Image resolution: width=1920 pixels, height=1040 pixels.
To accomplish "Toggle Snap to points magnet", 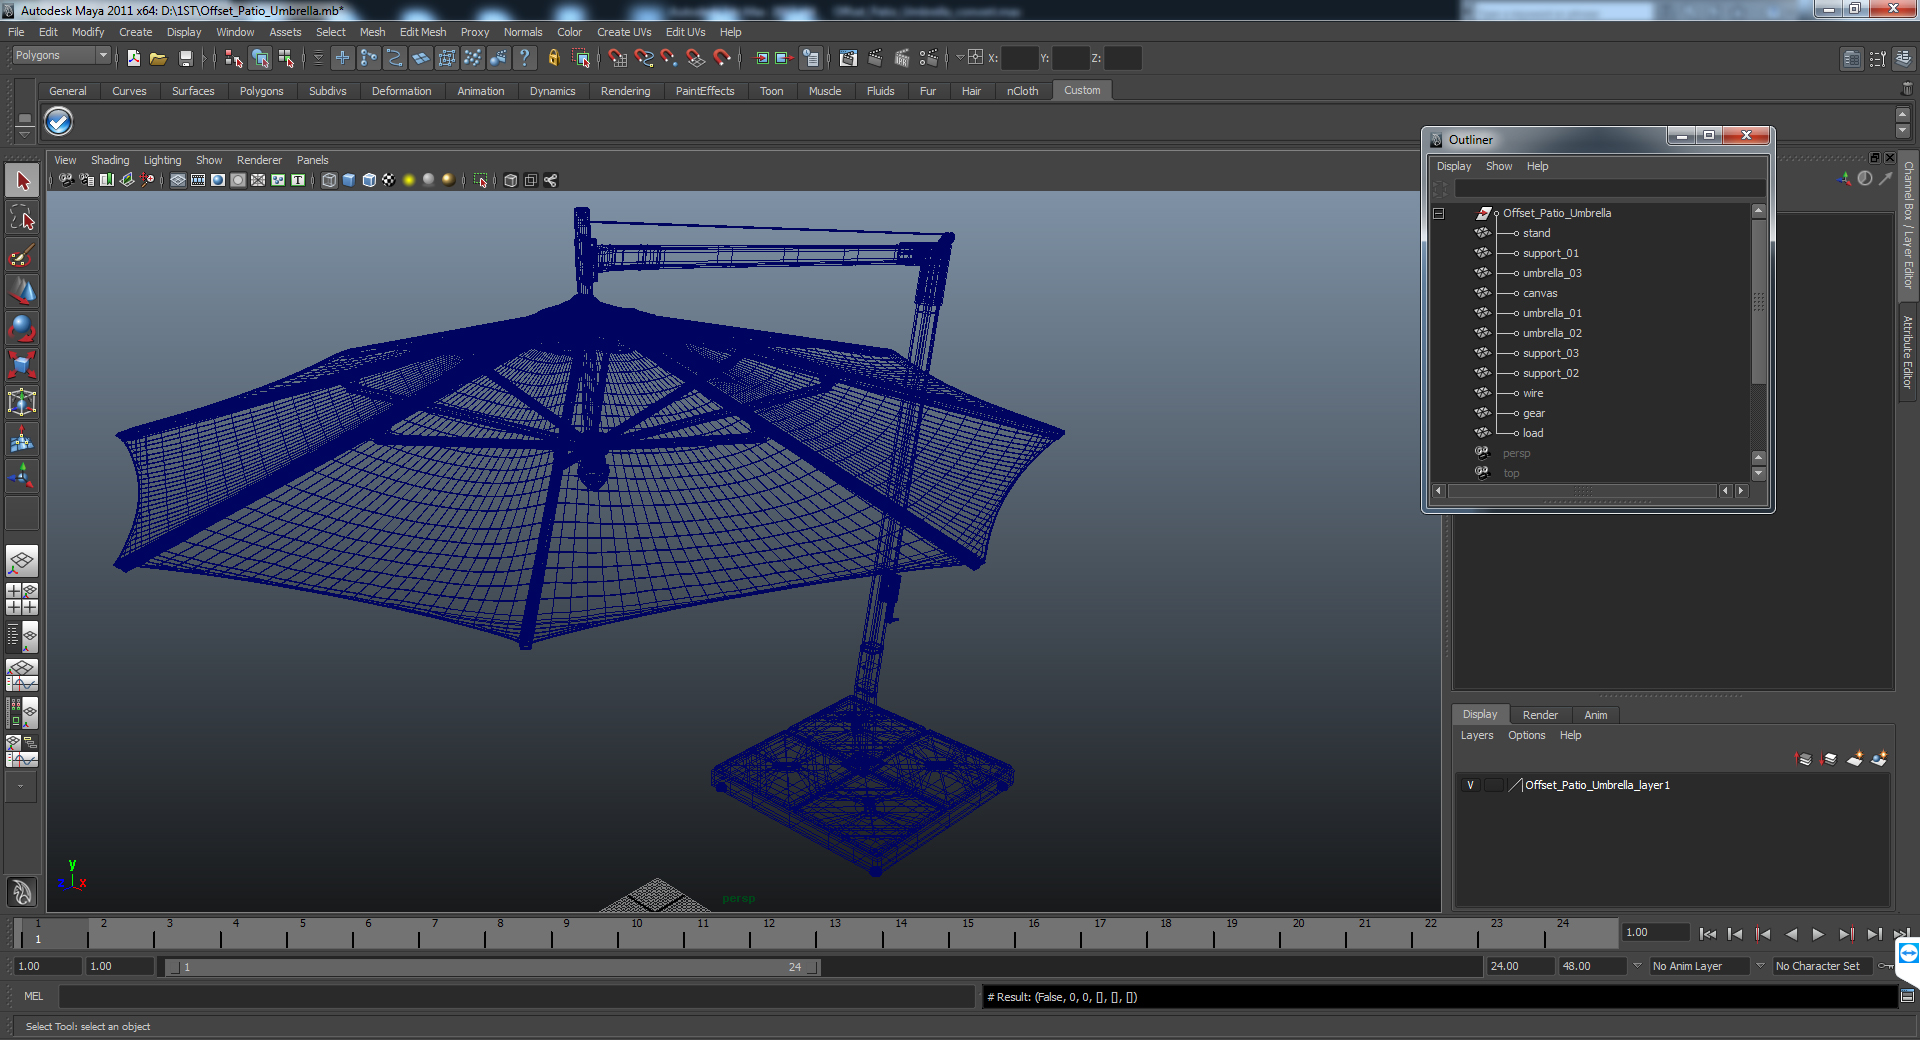I will (670, 58).
